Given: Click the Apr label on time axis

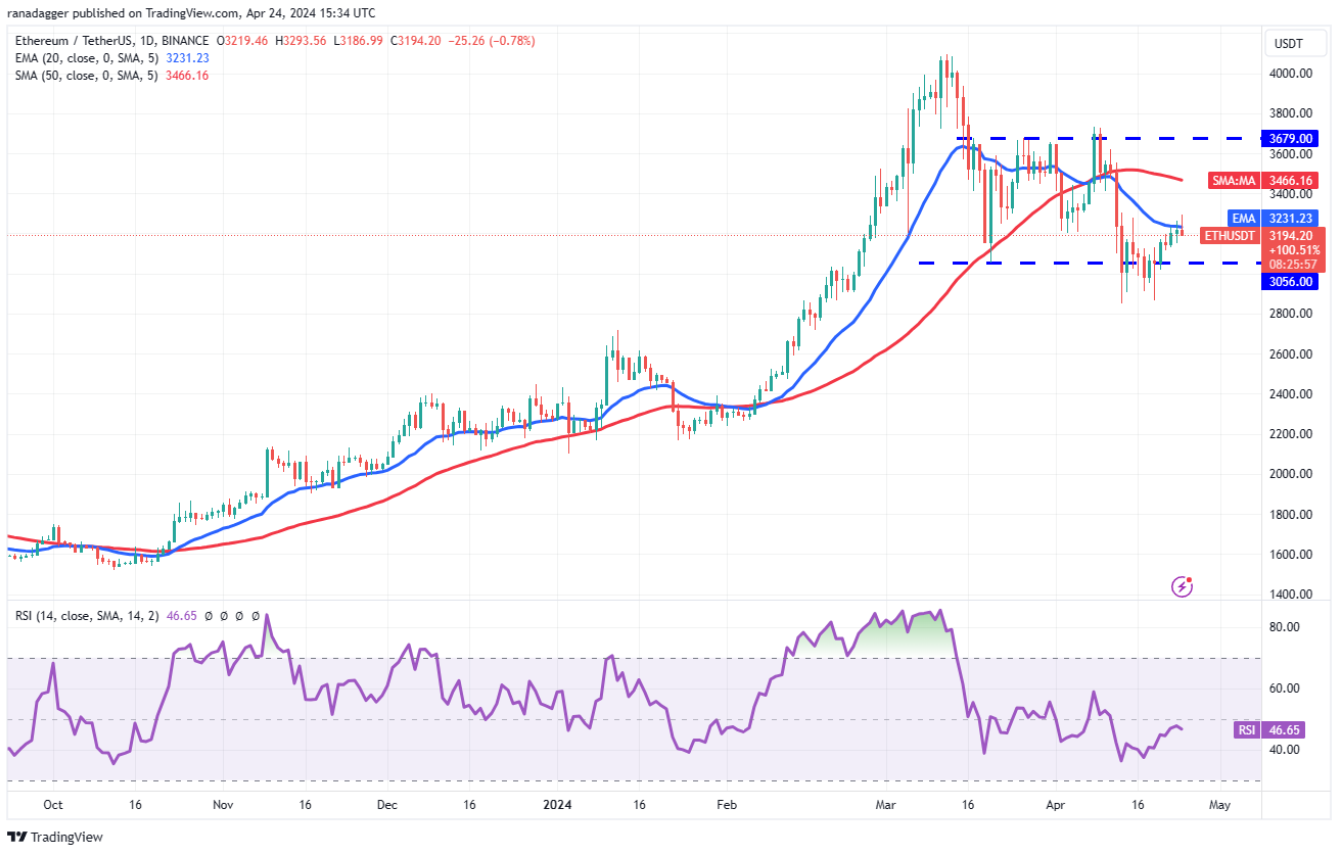Looking at the screenshot, I should (x=1055, y=804).
